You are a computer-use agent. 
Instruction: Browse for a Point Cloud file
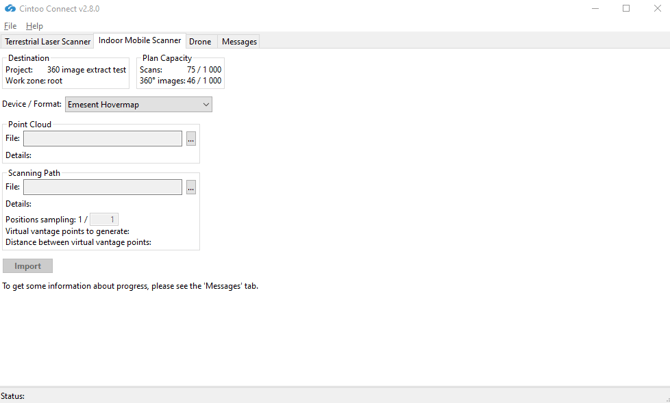(x=191, y=139)
